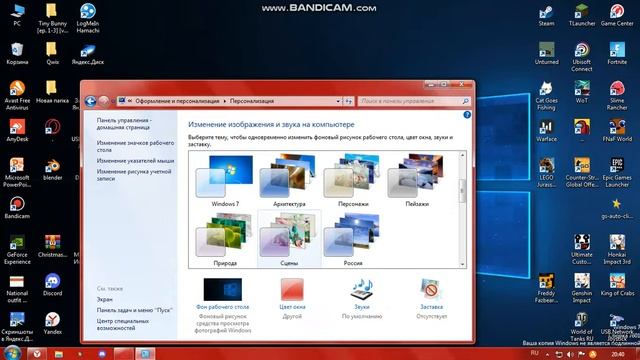Select the Пейзажи theme
640x360 pixels.
coord(417,176)
